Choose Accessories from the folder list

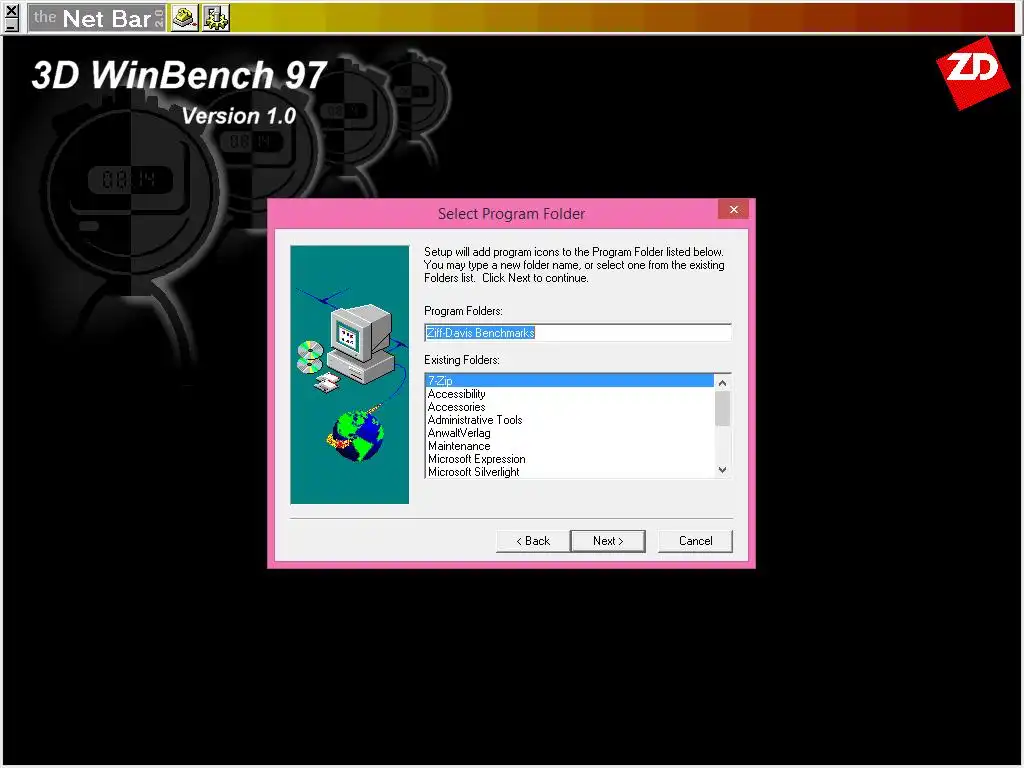pos(569,407)
